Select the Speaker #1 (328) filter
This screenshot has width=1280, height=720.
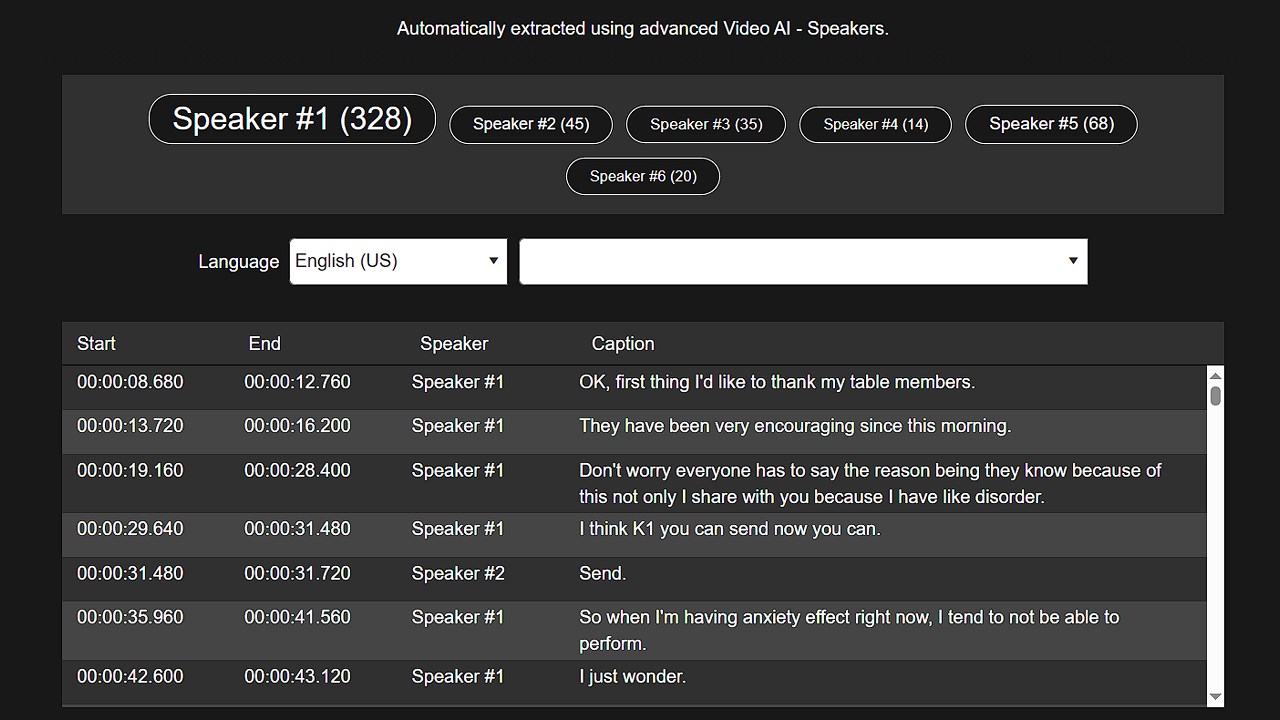[292, 119]
